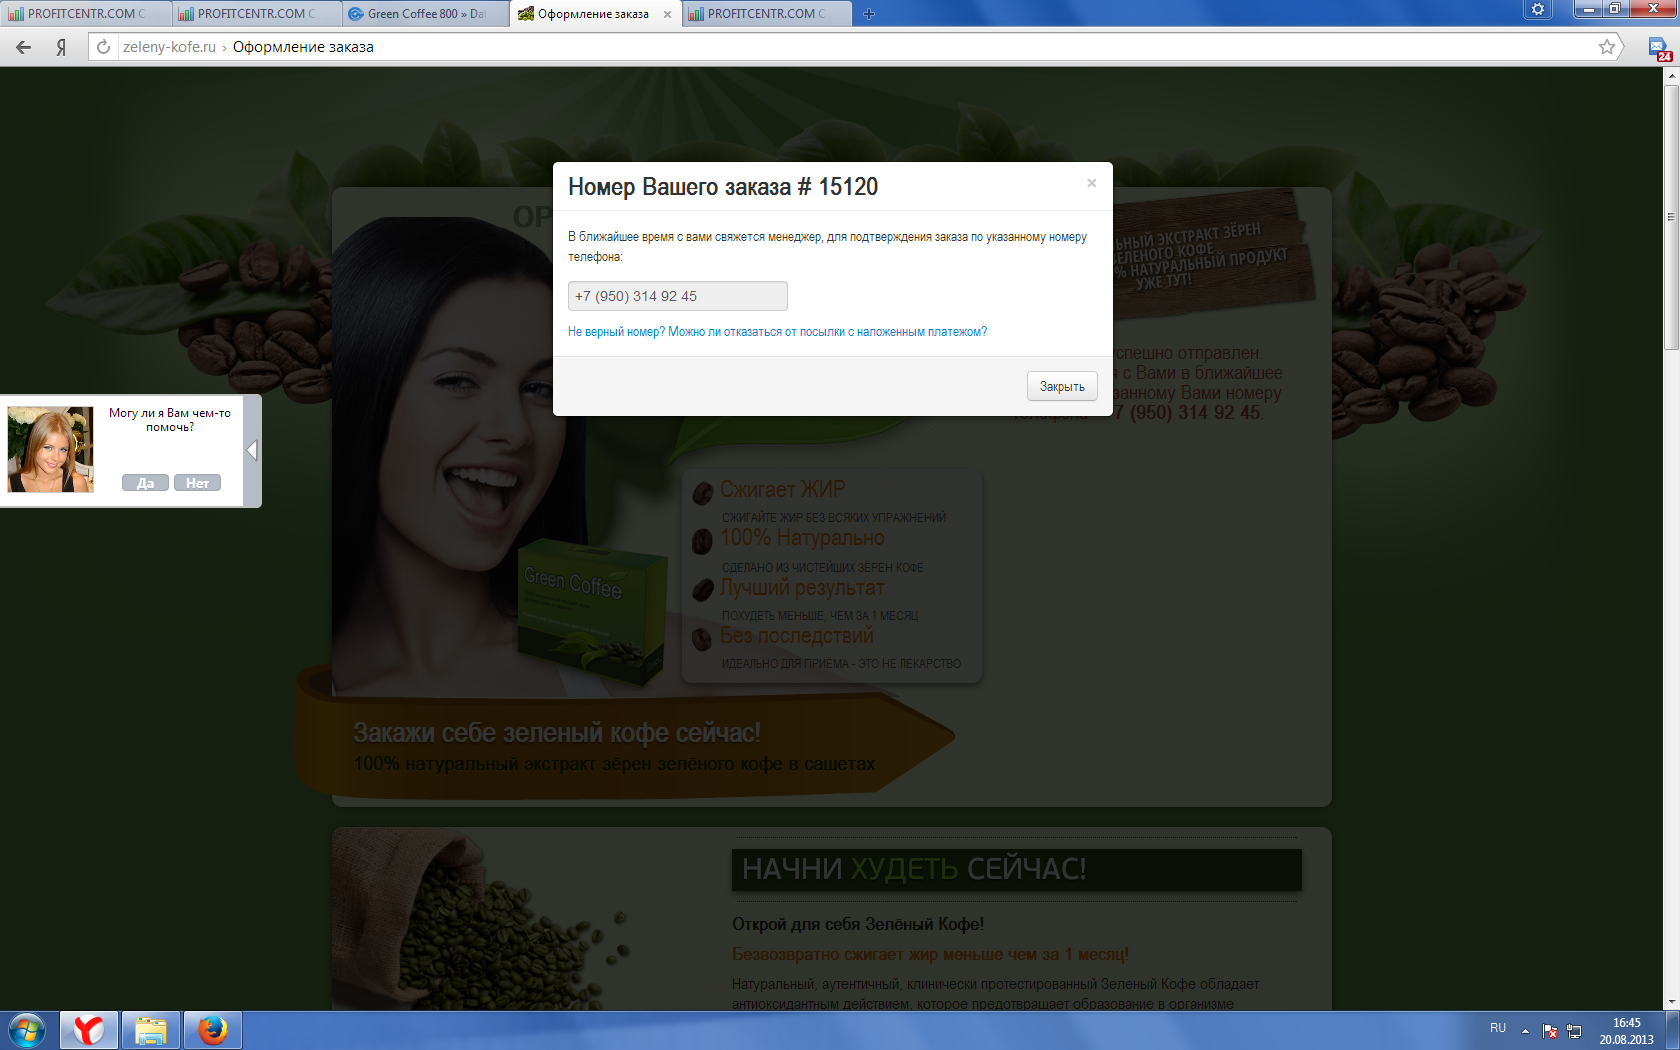This screenshot has width=1680, height=1050.
Task: Switch to the Green Coffee 800 tab
Action: coord(426,14)
